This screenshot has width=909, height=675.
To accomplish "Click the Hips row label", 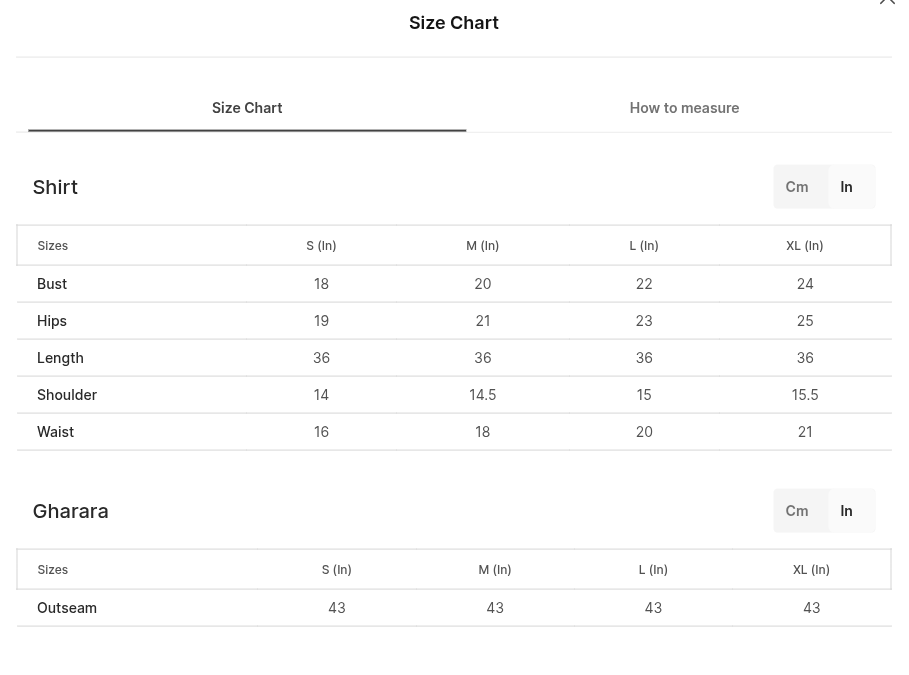I will click(52, 321).
